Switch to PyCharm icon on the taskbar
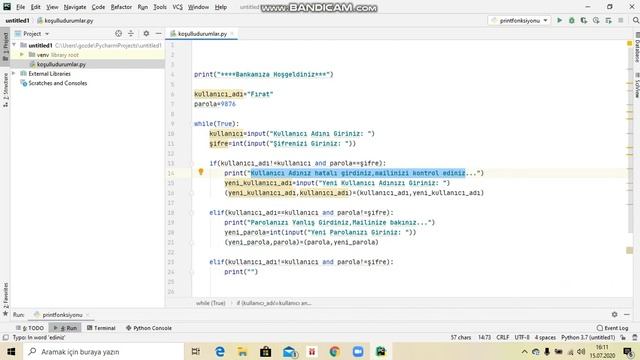This screenshot has width=640, height=360. coord(381,351)
